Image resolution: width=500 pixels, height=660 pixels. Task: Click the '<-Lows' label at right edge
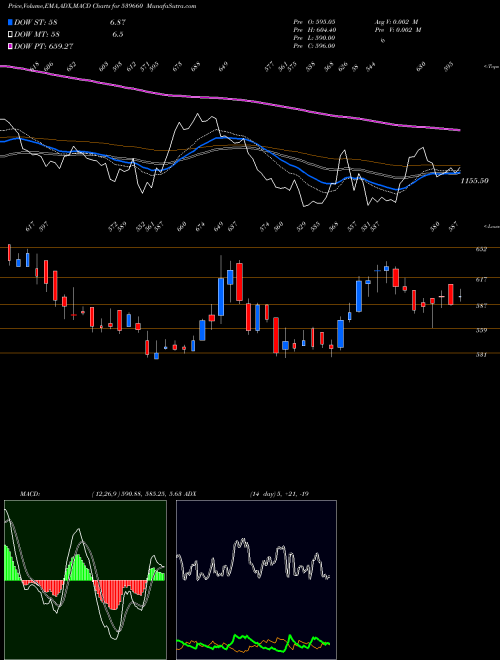tap(491, 226)
